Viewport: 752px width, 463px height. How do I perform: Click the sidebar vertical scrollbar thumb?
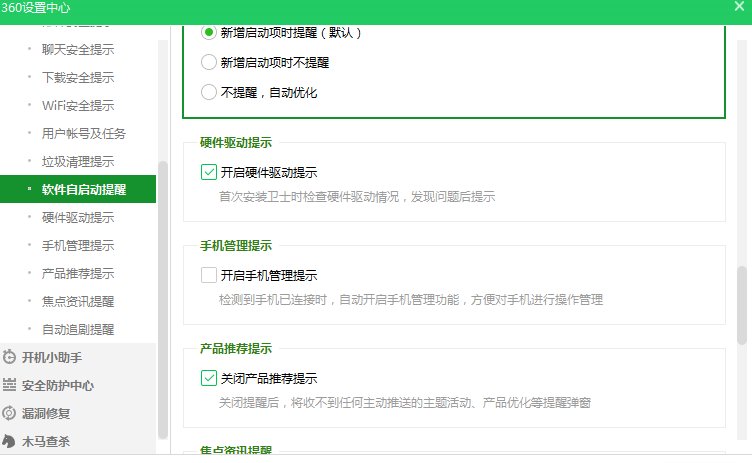click(163, 300)
